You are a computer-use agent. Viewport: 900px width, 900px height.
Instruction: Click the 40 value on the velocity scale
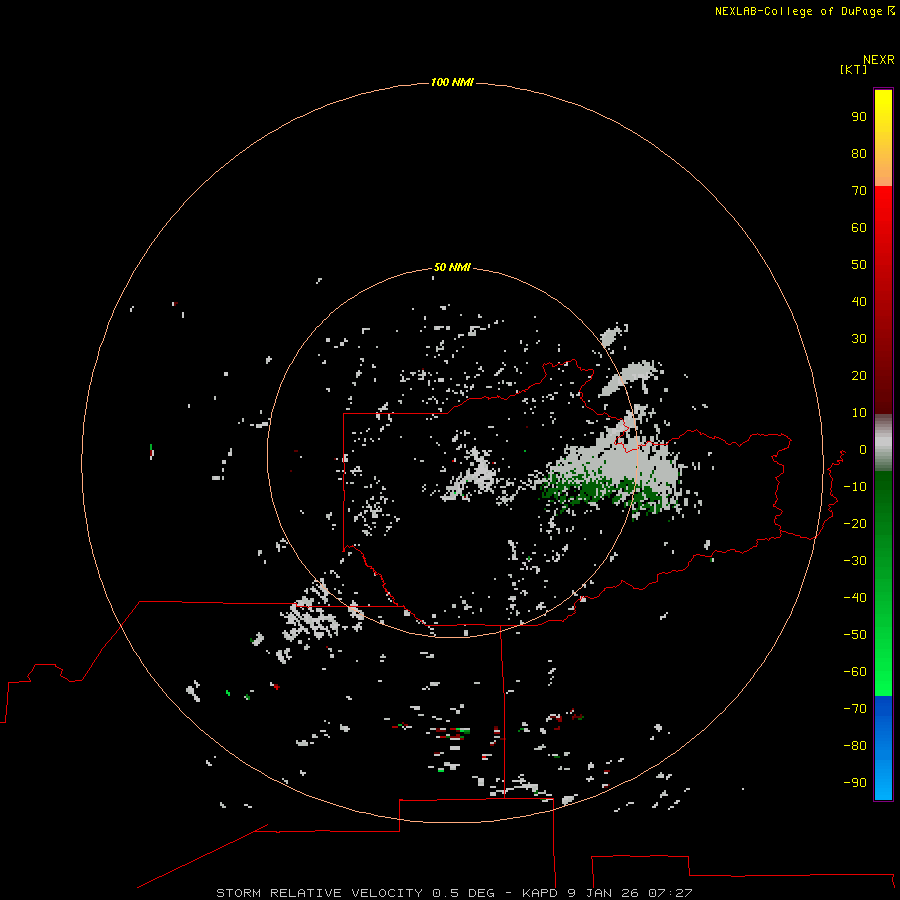pyautogui.click(x=859, y=302)
